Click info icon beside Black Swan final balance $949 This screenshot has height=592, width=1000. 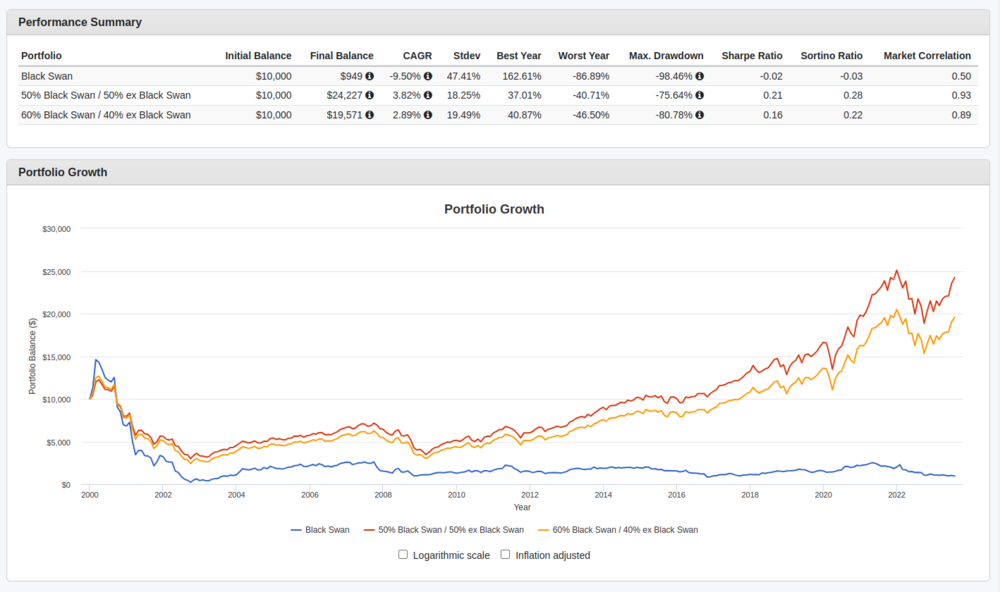[369, 76]
